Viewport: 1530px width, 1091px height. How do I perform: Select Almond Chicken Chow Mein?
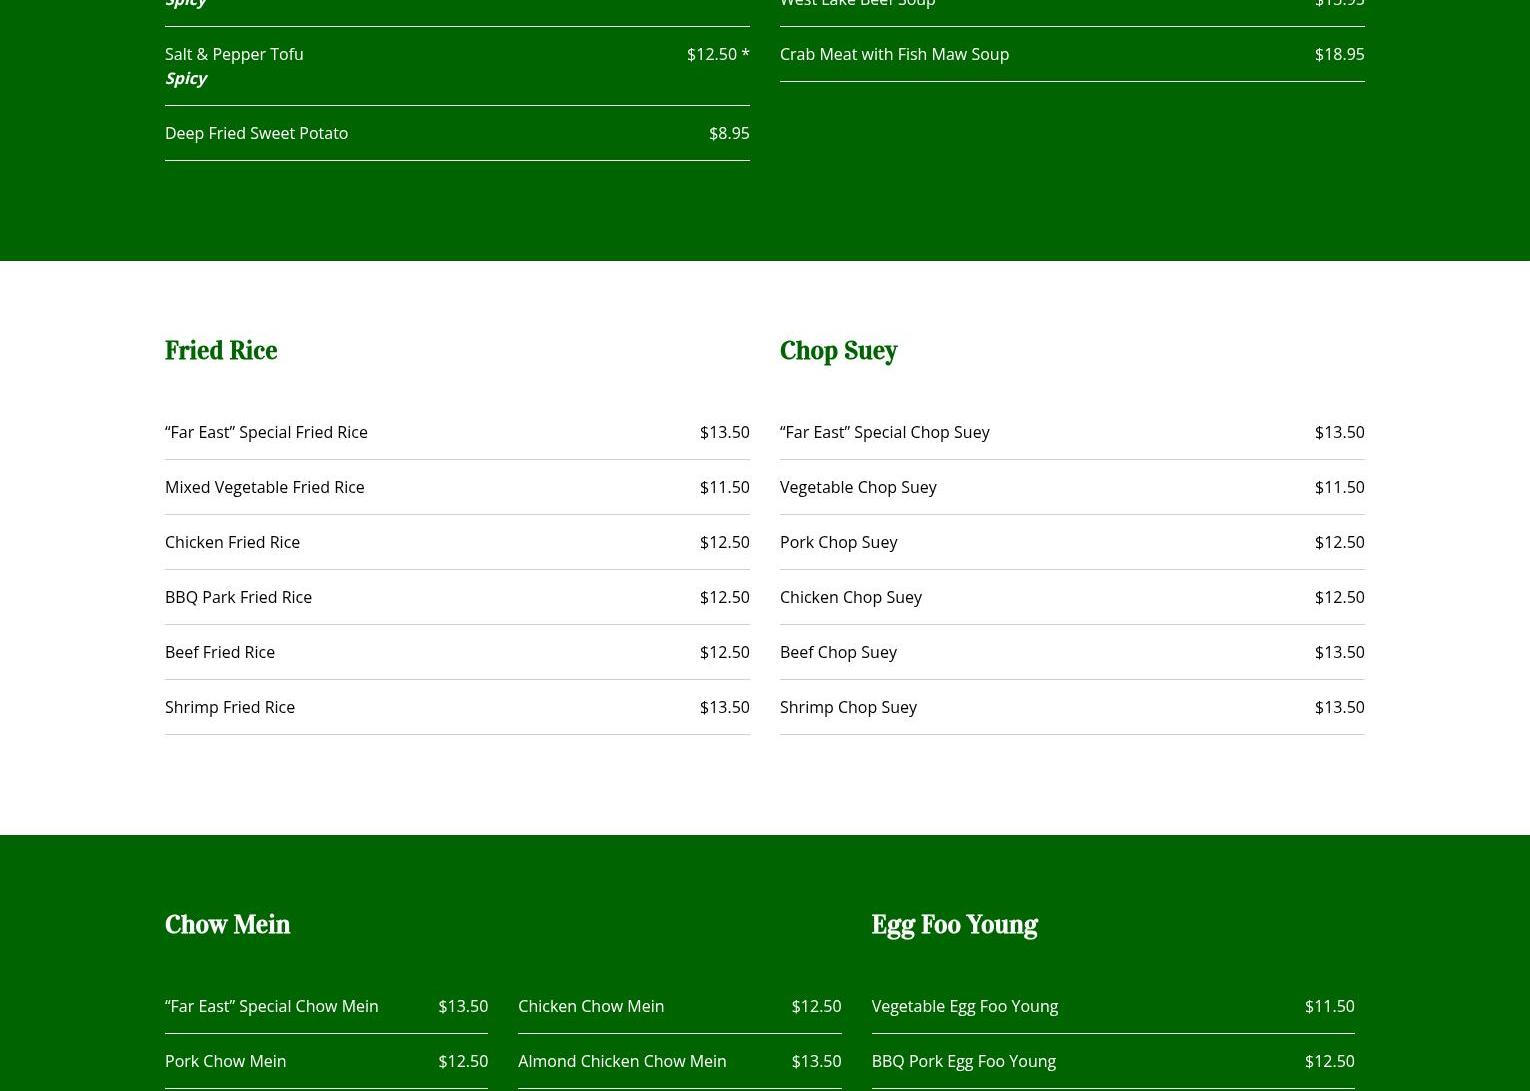point(622,1061)
